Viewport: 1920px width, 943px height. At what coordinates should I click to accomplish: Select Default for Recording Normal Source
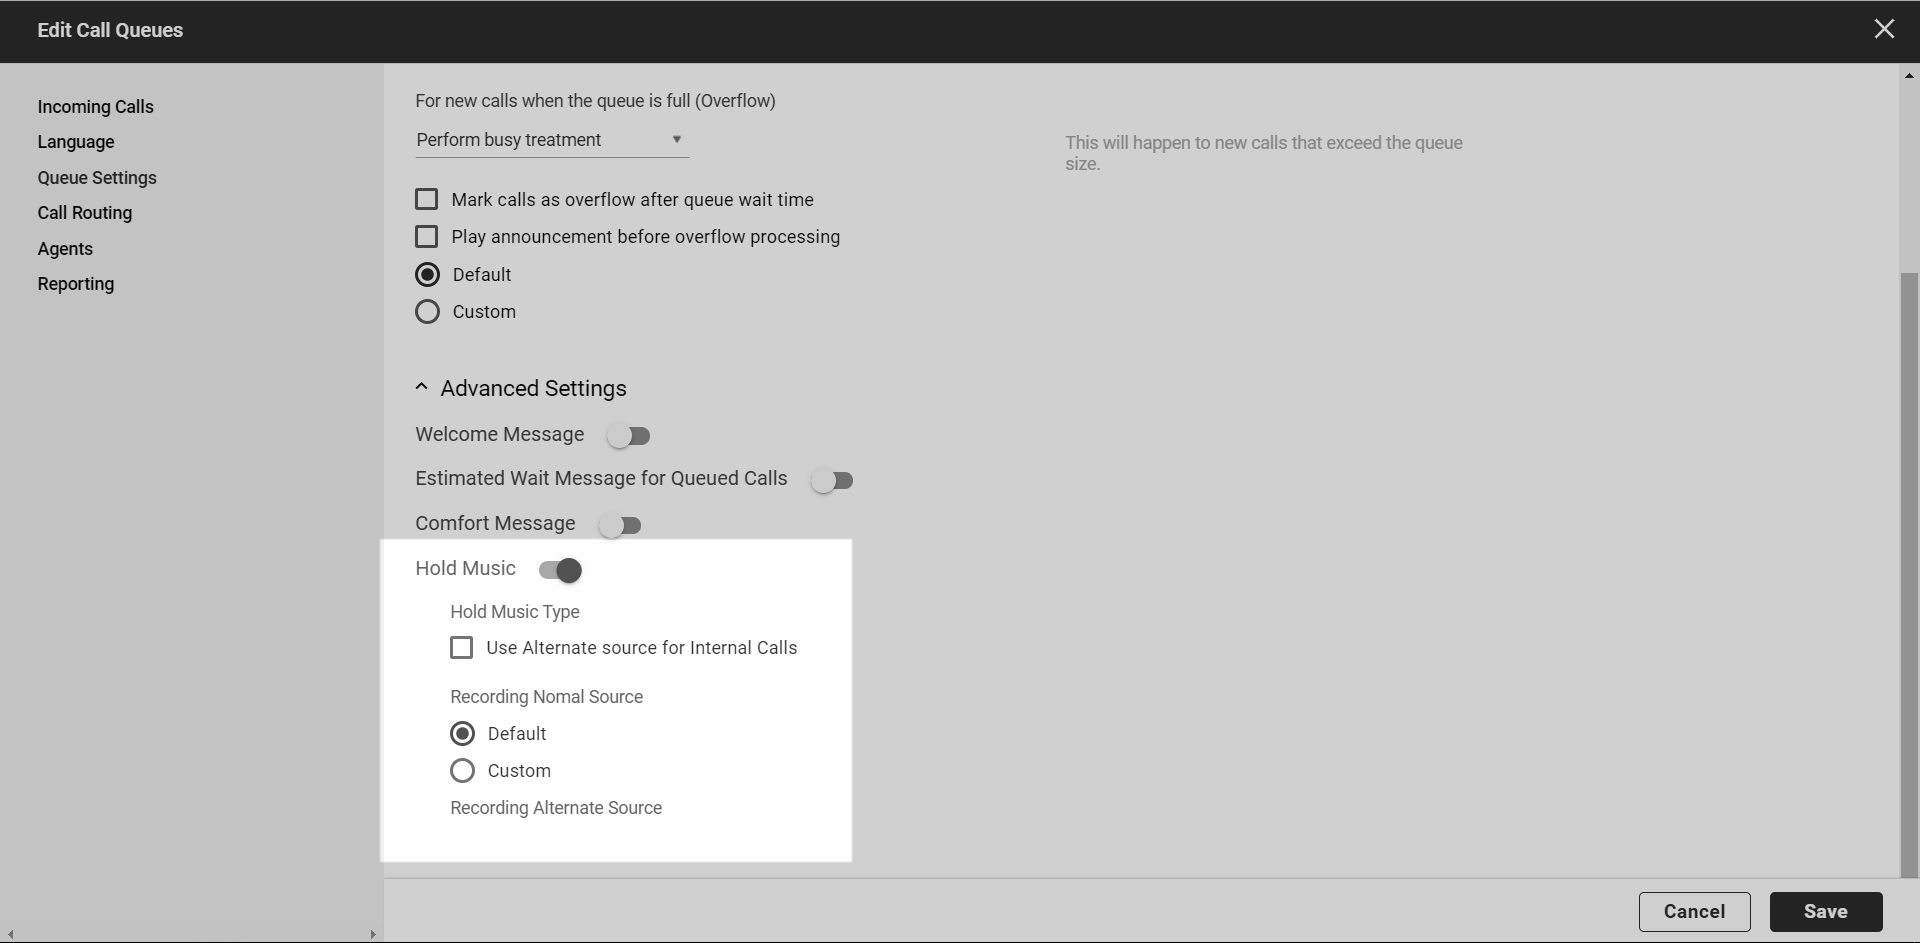pos(462,733)
